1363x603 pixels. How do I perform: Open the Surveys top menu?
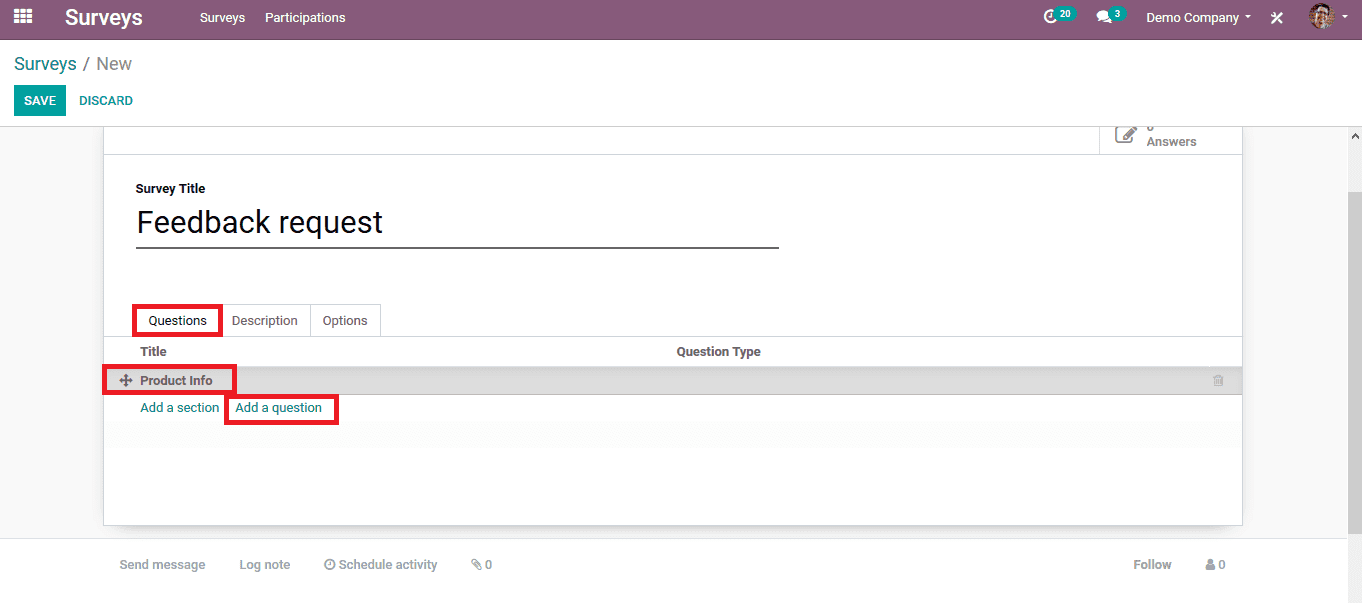click(x=222, y=18)
